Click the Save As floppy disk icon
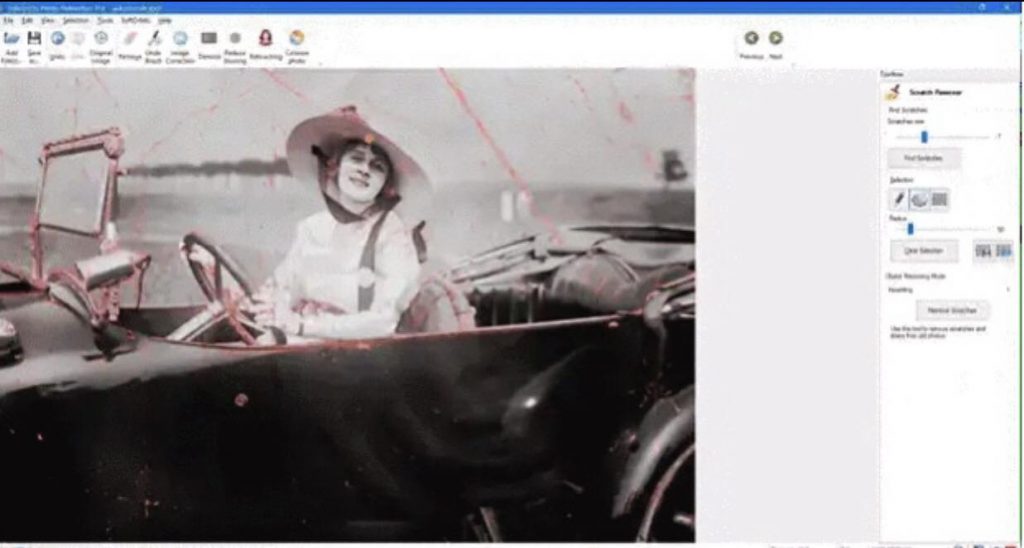The width and height of the screenshot is (1024, 548). point(34,43)
